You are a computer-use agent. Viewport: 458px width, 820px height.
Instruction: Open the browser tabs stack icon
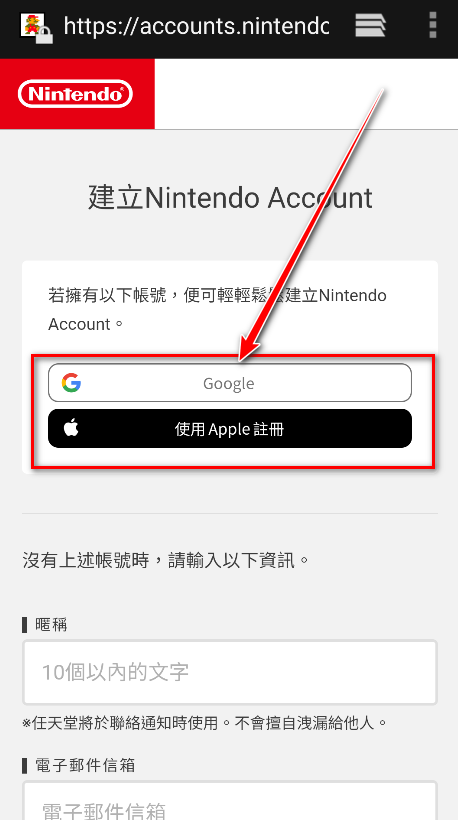tap(370, 25)
